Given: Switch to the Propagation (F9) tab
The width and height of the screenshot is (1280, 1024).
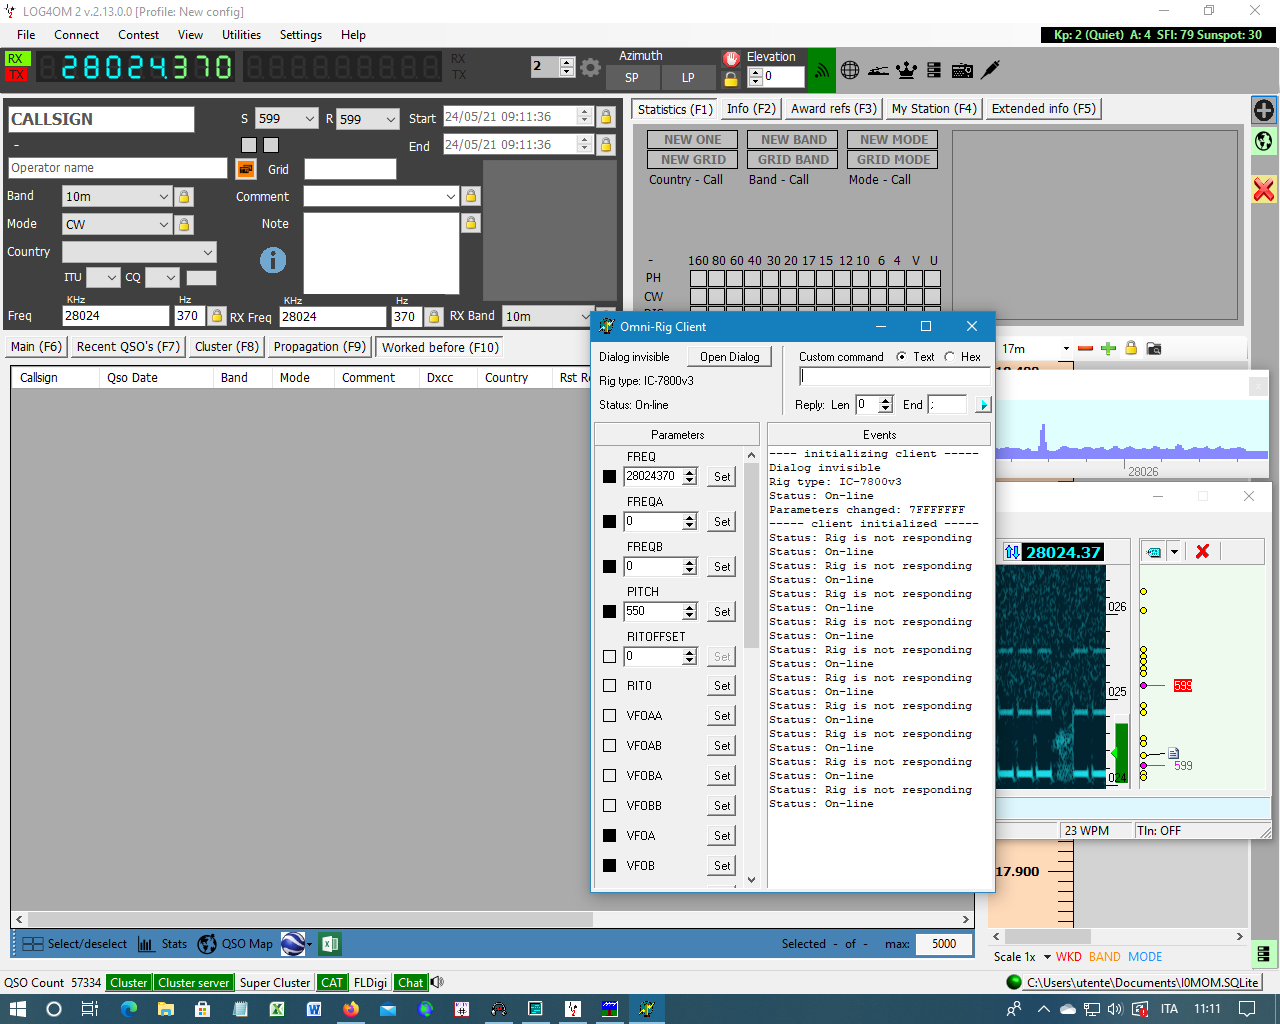Looking at the screenshot, I should point(319,347).
